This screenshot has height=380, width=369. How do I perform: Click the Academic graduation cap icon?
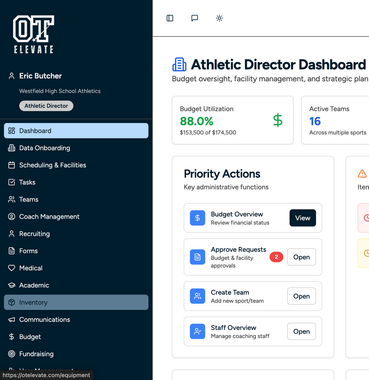(x=12, y=285)
